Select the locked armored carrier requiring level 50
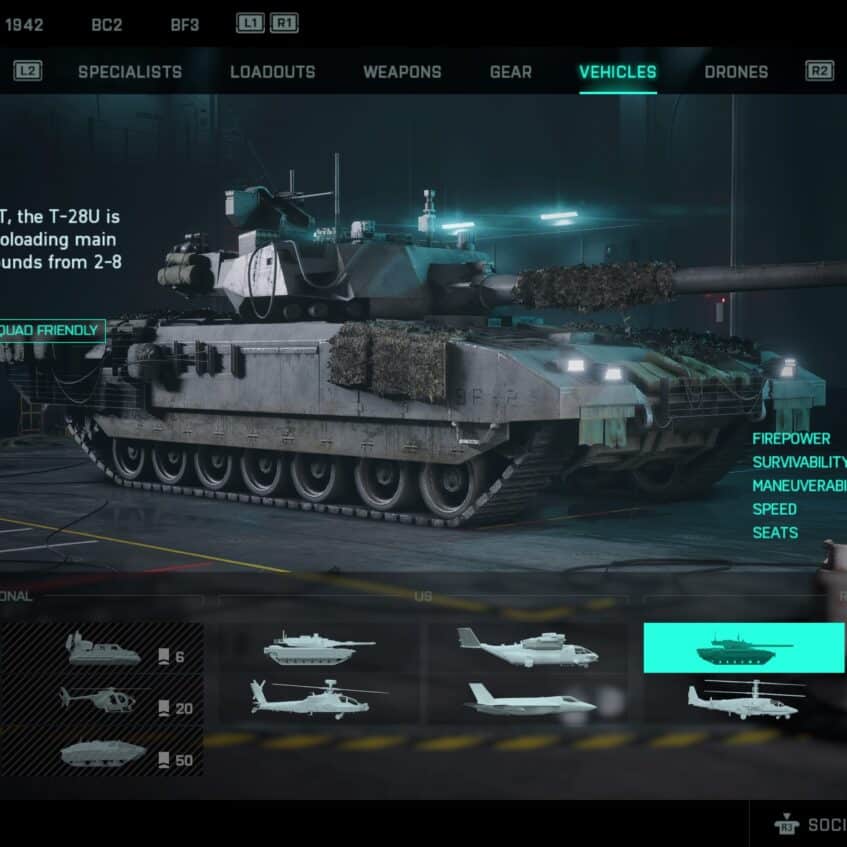The image size is (847, 847). (102, 751)
